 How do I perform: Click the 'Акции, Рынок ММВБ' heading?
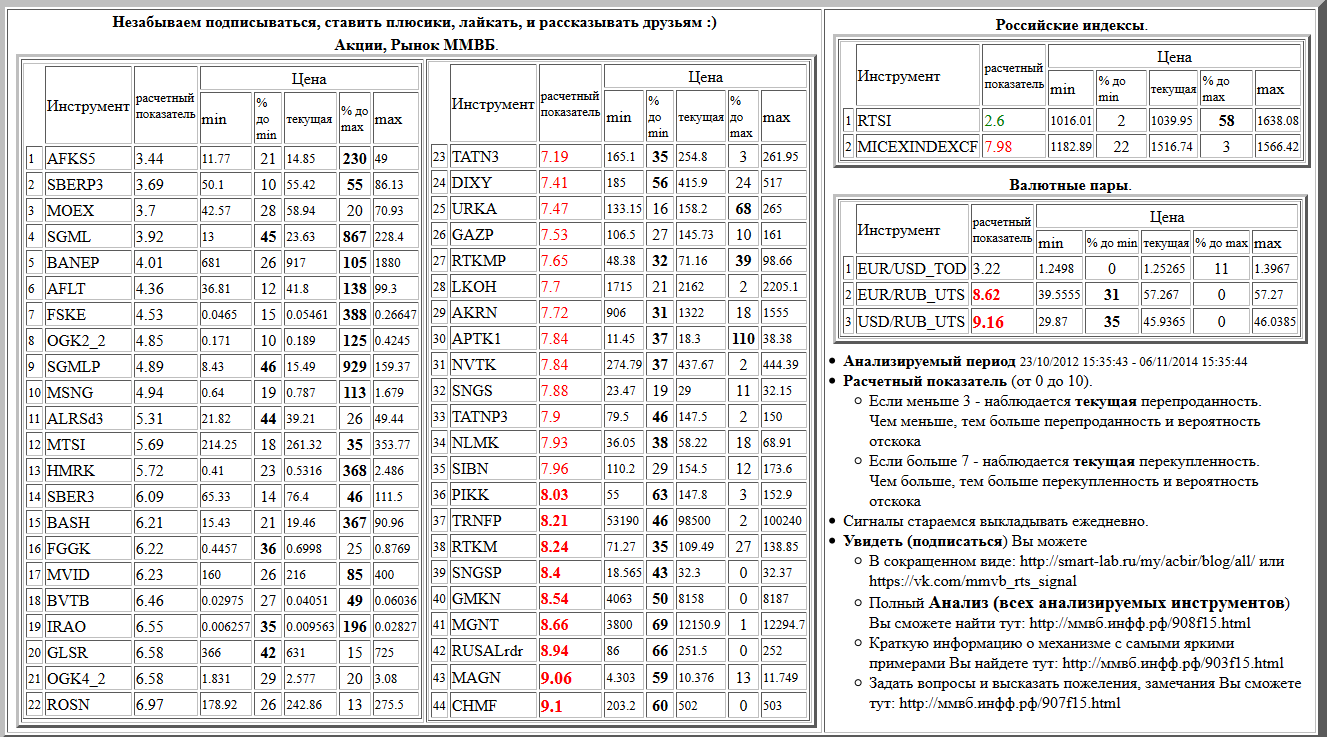(x=416, y=45)
